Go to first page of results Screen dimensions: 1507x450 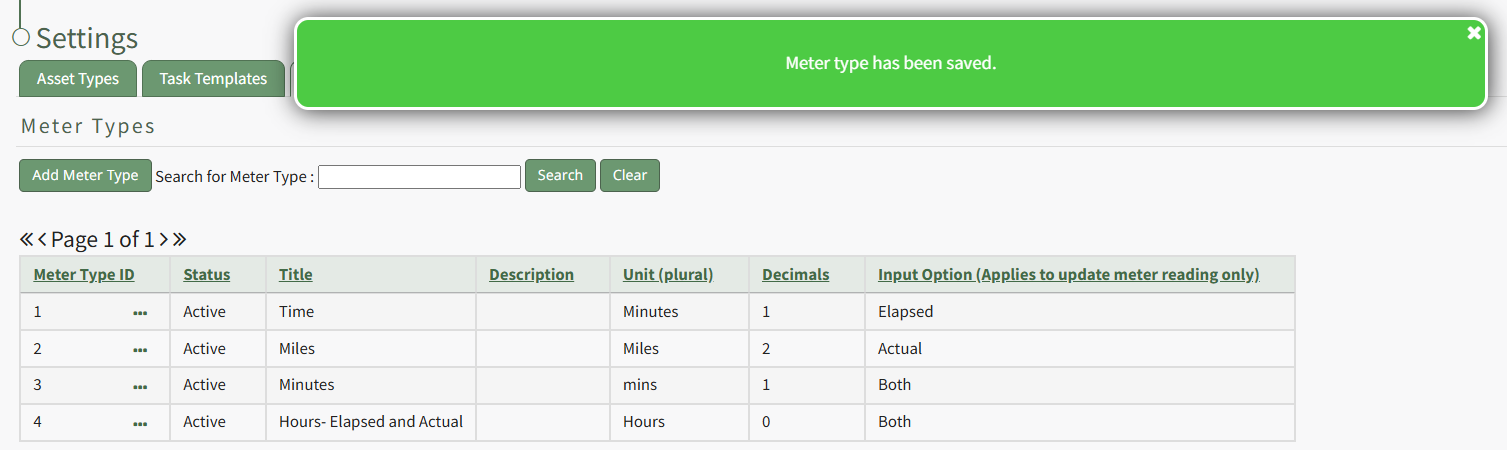(27, 240)
